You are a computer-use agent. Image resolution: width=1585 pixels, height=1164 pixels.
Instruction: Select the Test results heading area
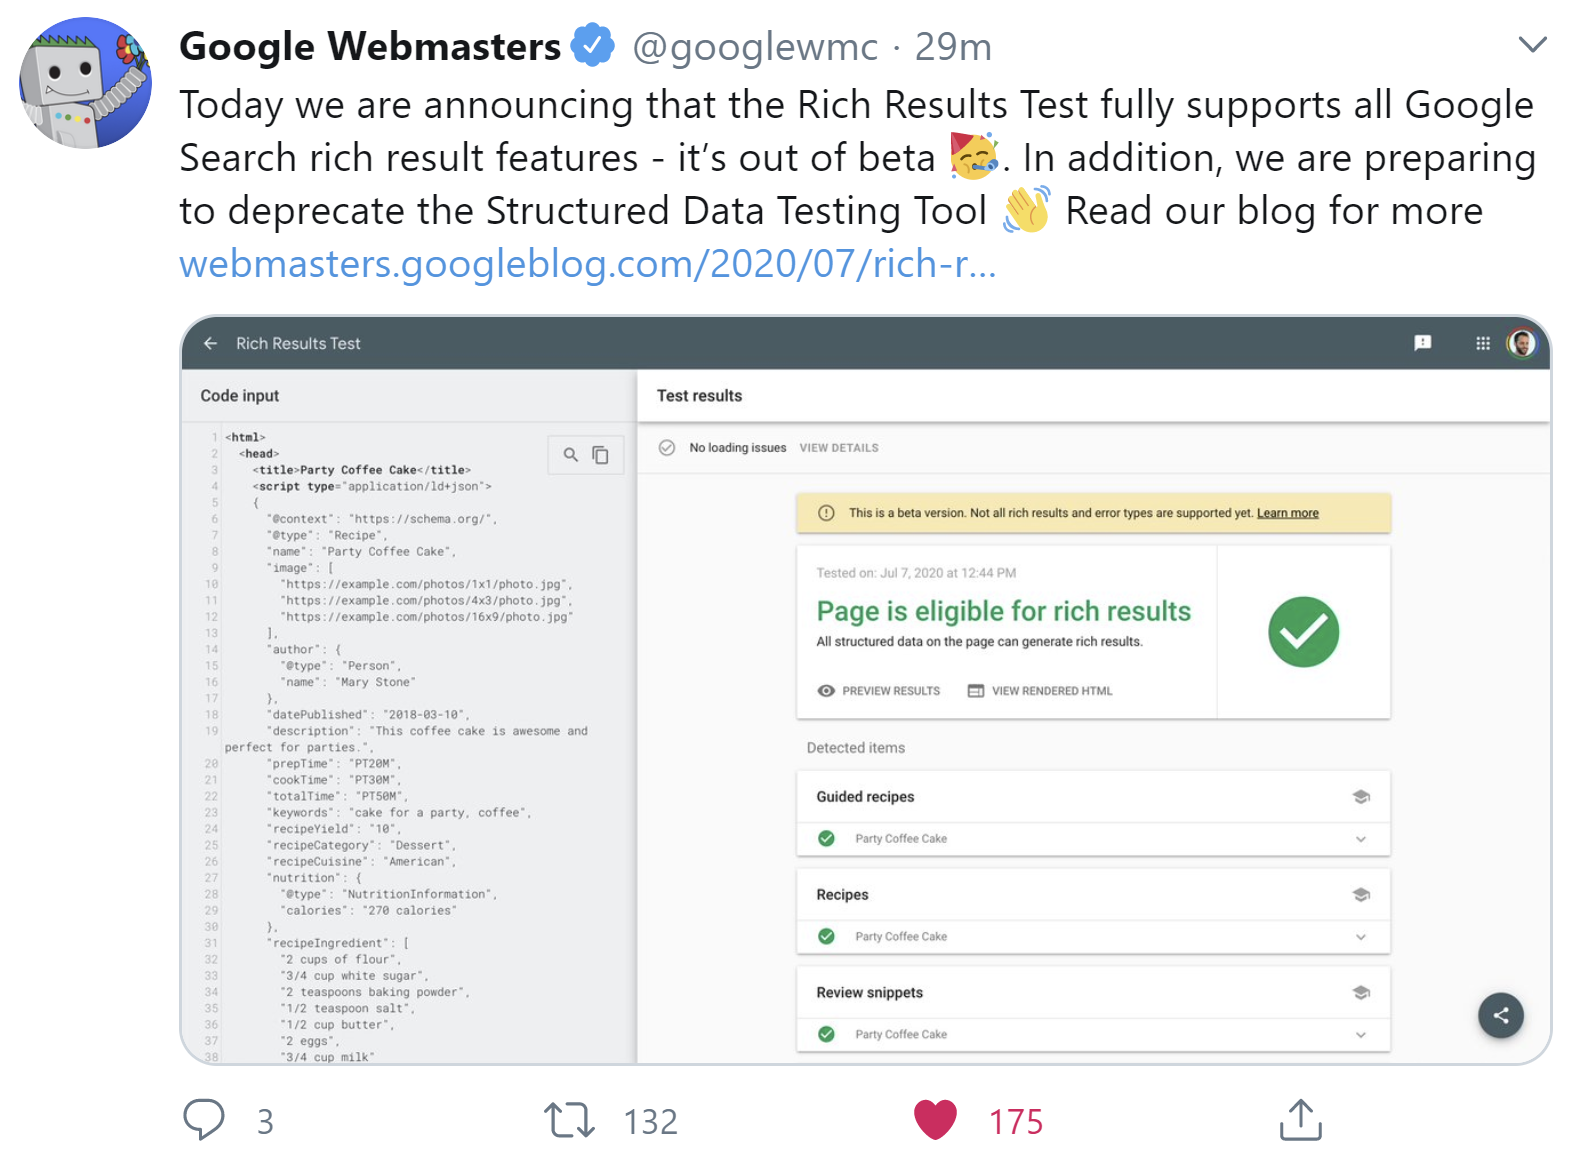click(x=699, y=395)
